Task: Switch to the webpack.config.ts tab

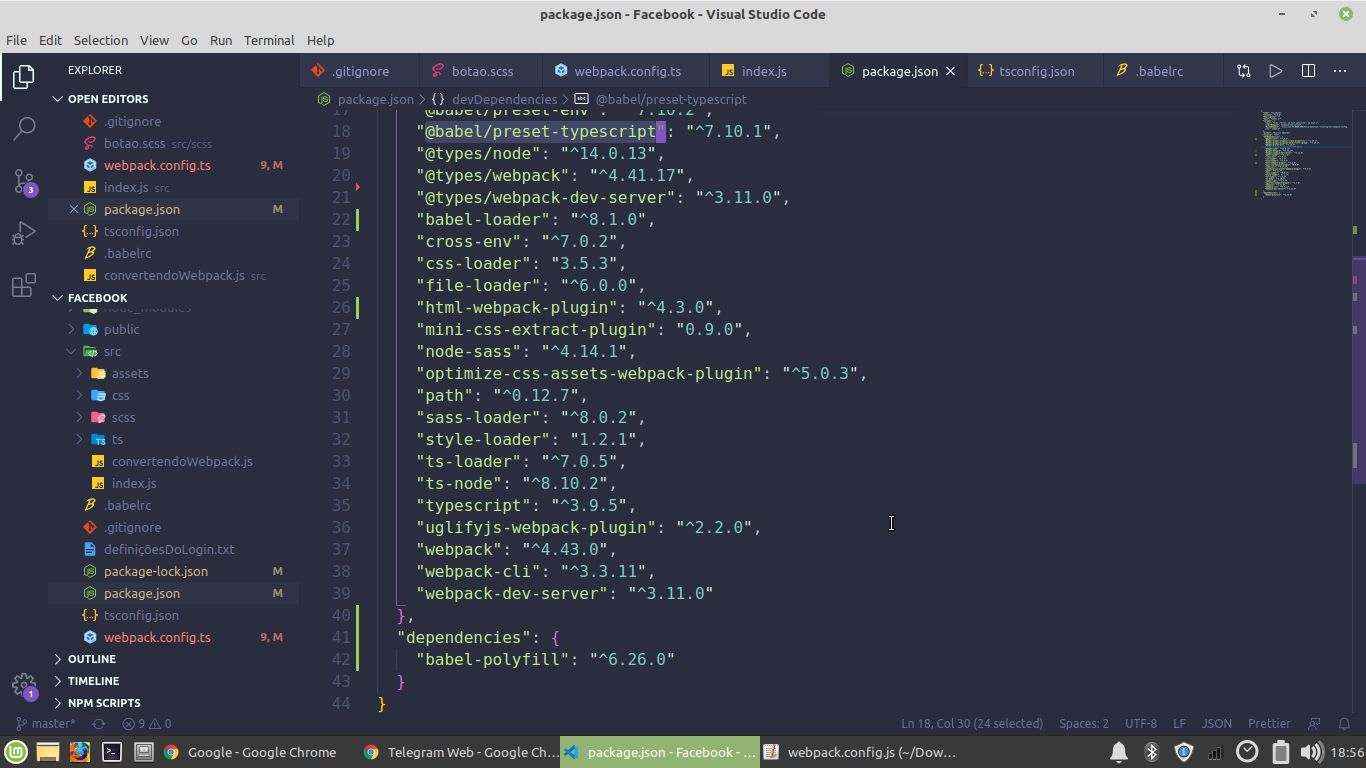Action: (626, 71)
